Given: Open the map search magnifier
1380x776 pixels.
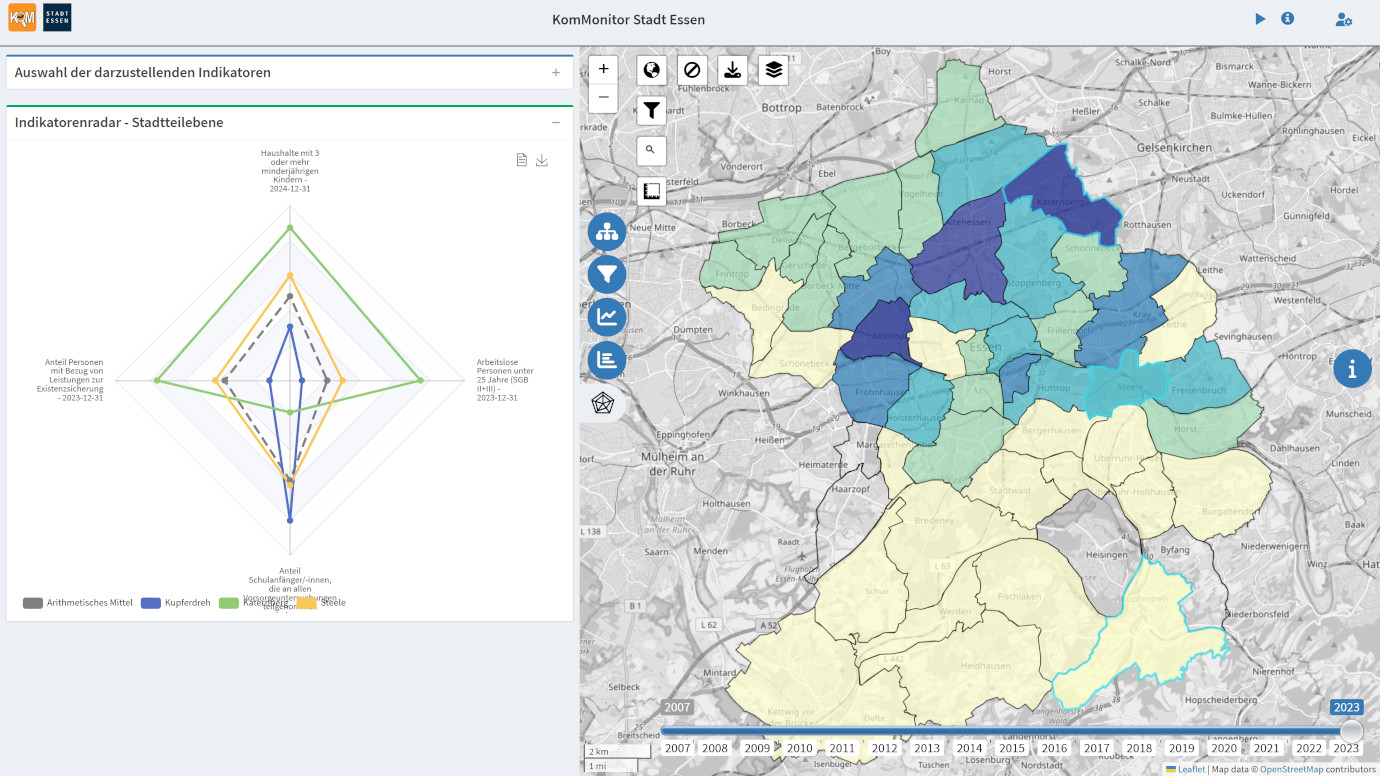Looking at the screenshot, I should point(651,150).
